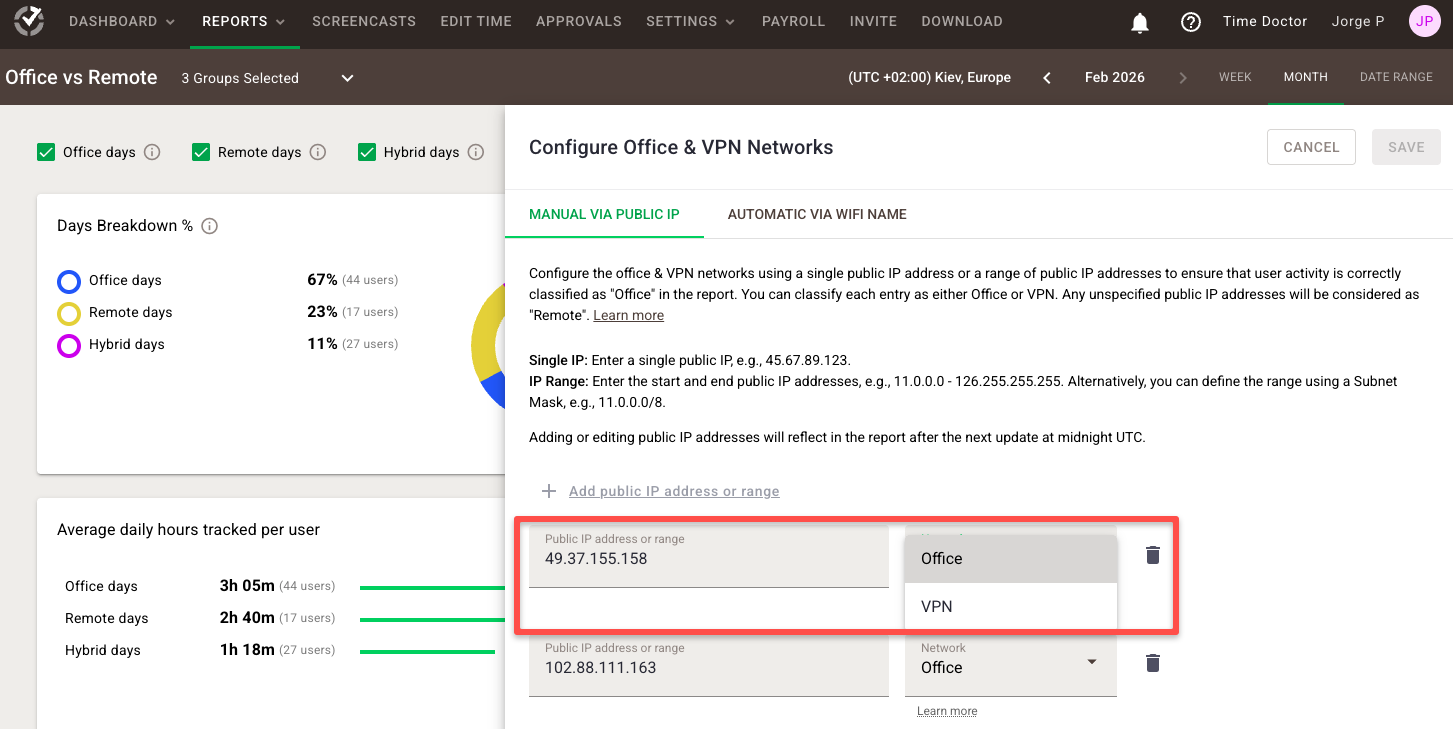Open the Screencasts menu item

[x=364, y=21]
